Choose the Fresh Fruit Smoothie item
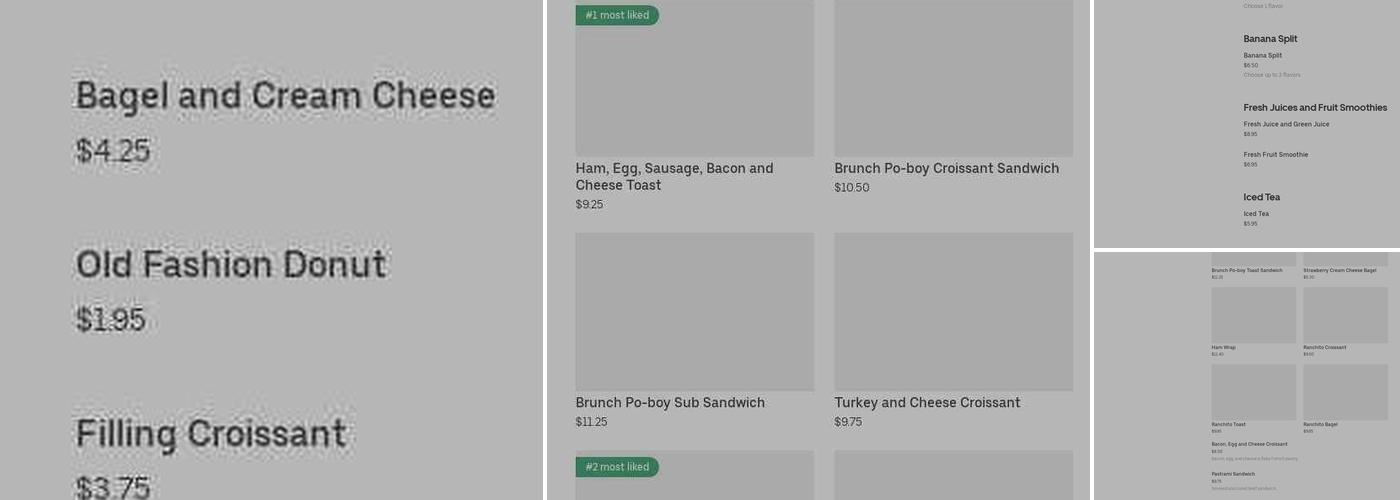The image size is (1400, 500). pyautogui.click(x=1275, y=155)
